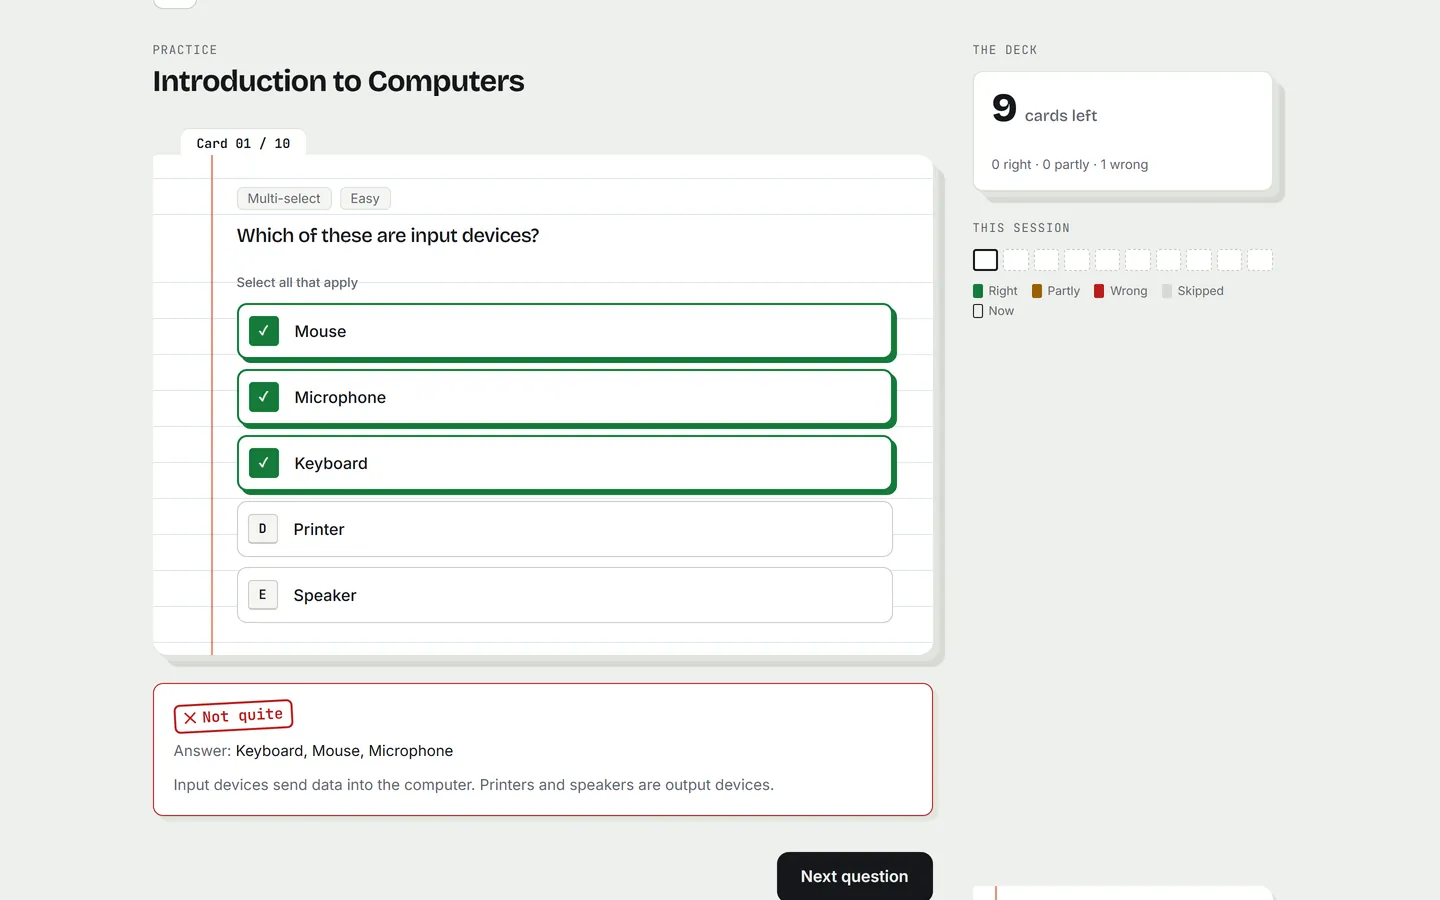
Task: Uncheck the Microphone answer checkbox
Action: [264, 397]
